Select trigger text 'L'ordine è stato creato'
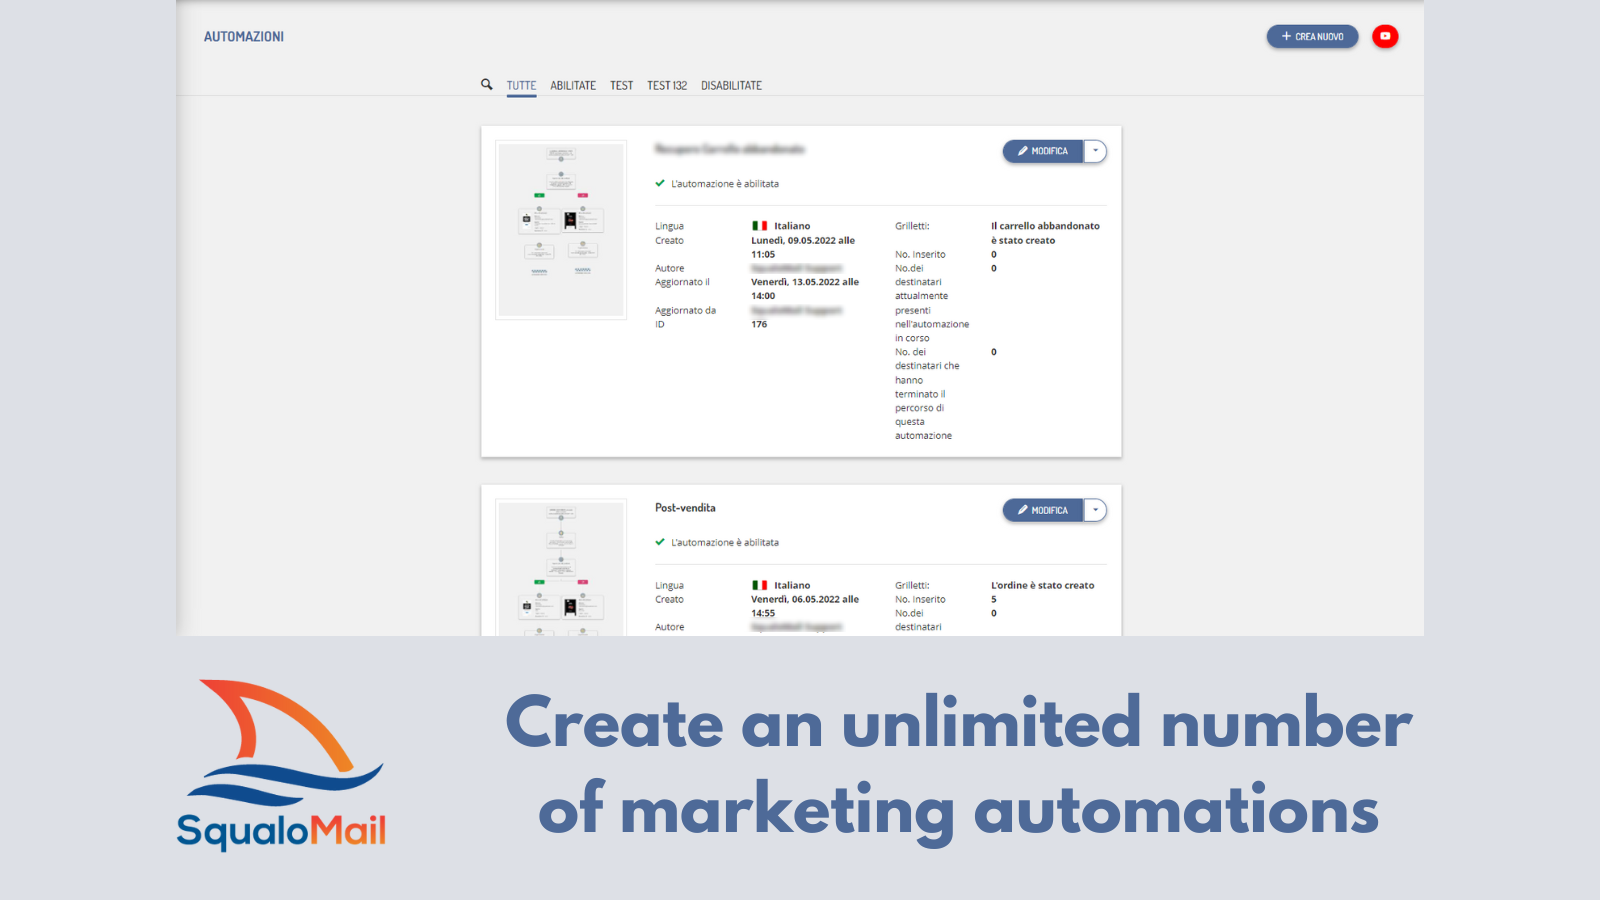This screenshot has height=900, width=1600. [1042, 585]
